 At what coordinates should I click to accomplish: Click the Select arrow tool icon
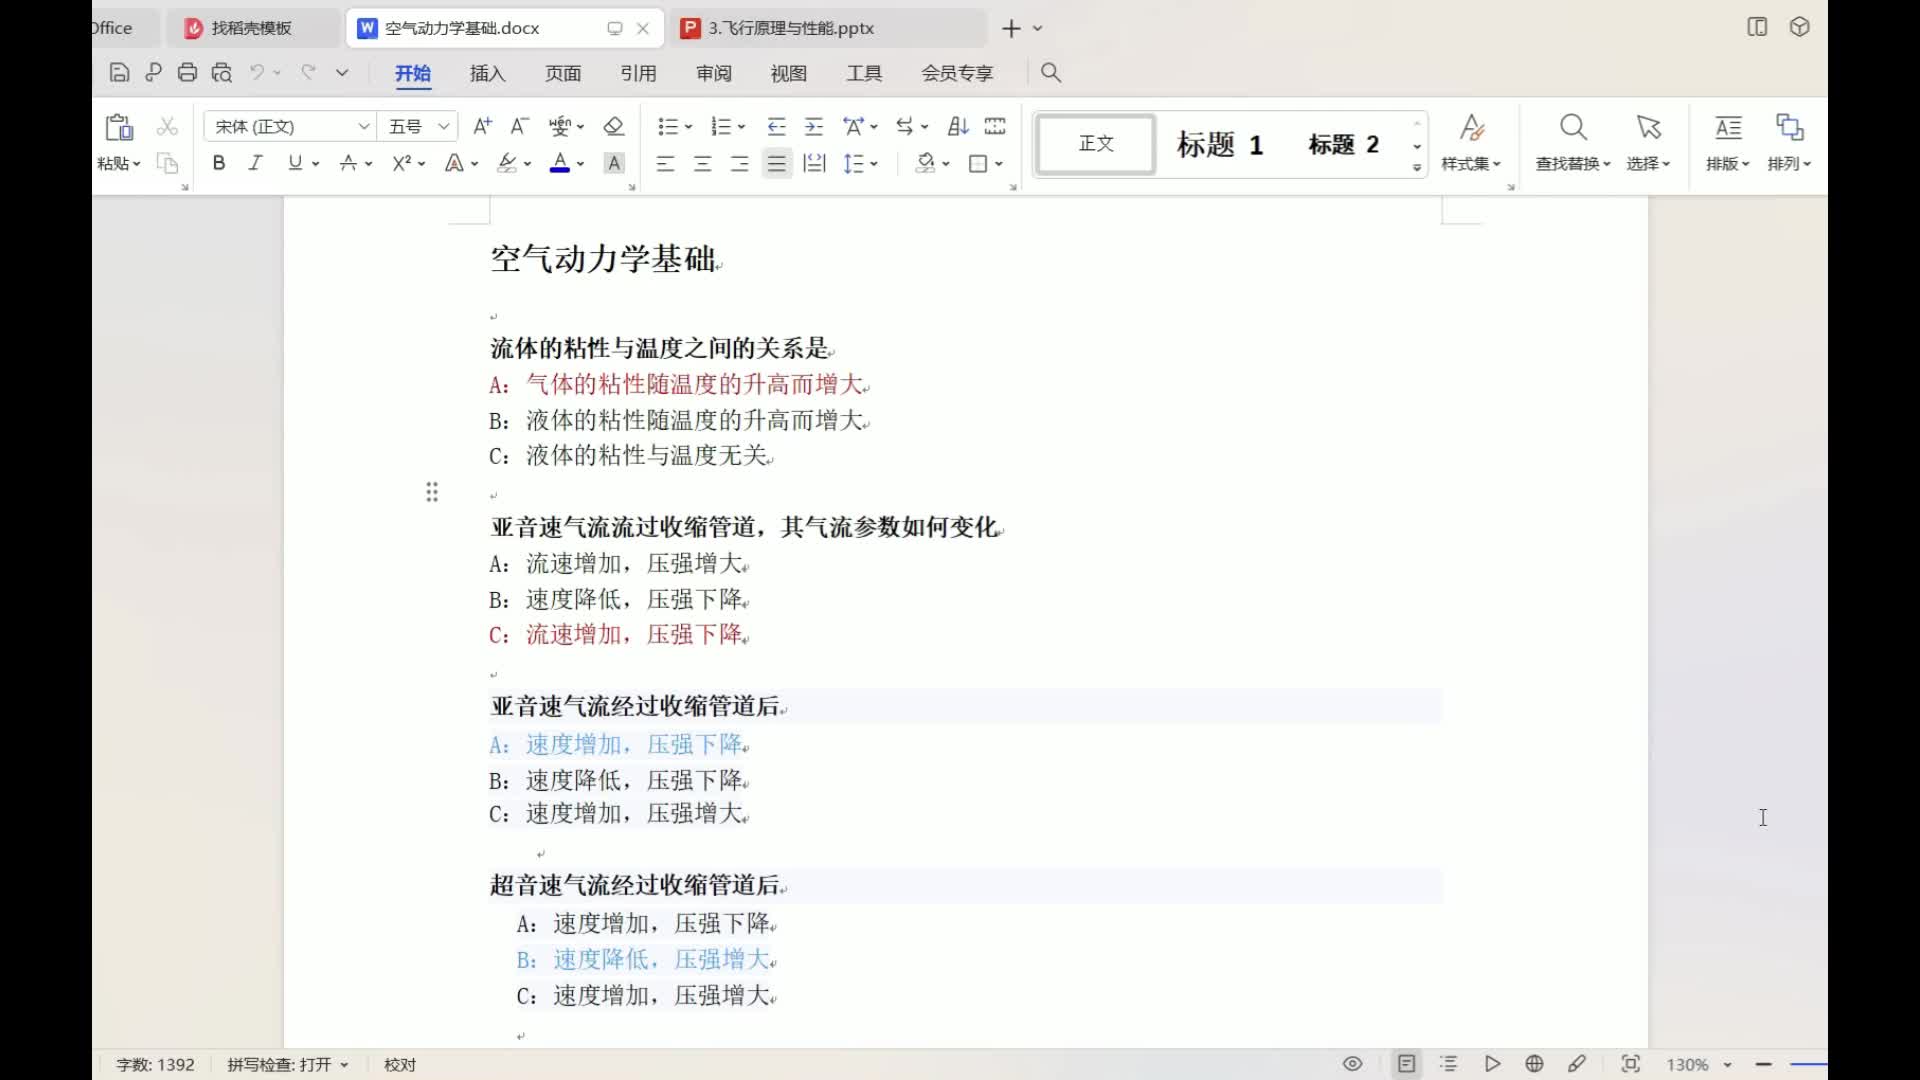(1648, 128)
